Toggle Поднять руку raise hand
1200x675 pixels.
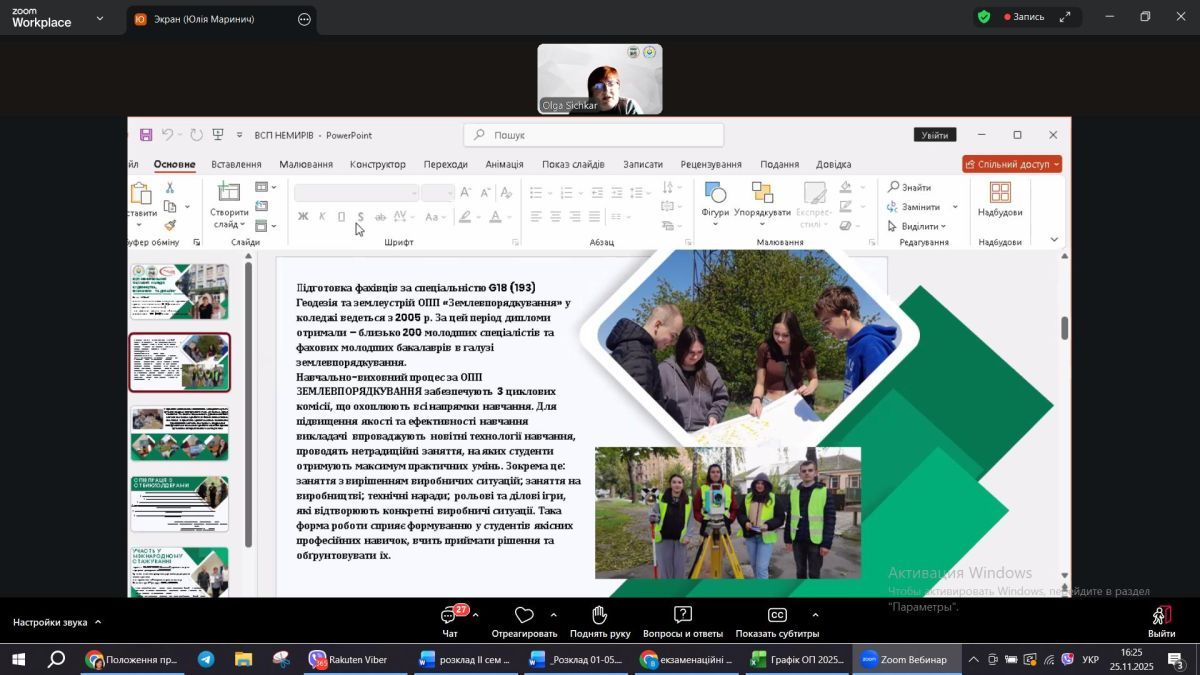(600, 615)
